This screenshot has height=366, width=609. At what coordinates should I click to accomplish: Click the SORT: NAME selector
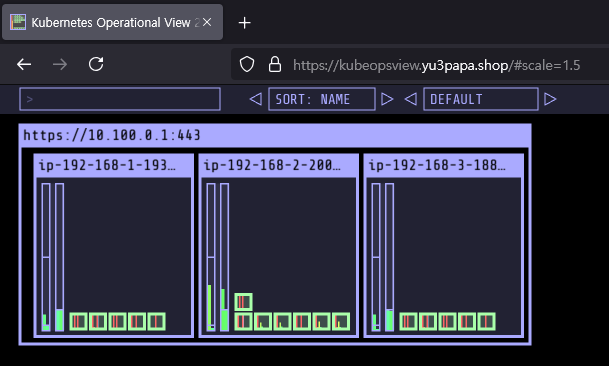[x=322, y=99]
